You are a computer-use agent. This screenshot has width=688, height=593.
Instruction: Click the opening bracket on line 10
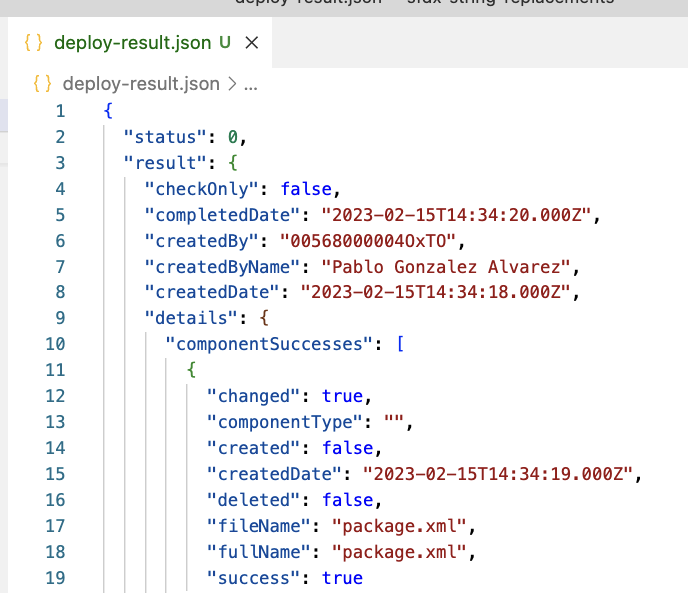pyautogui.click(x=400, y=344)
